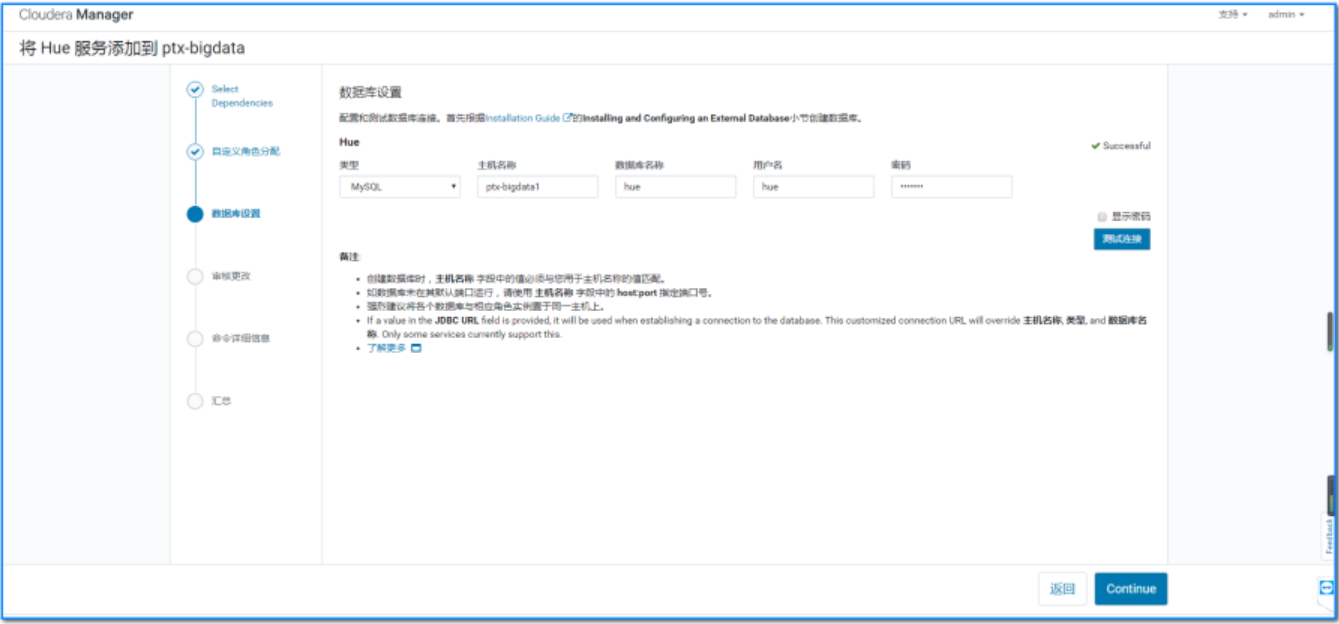Click the 命令详细信息 step circle

tap(195, 339)
